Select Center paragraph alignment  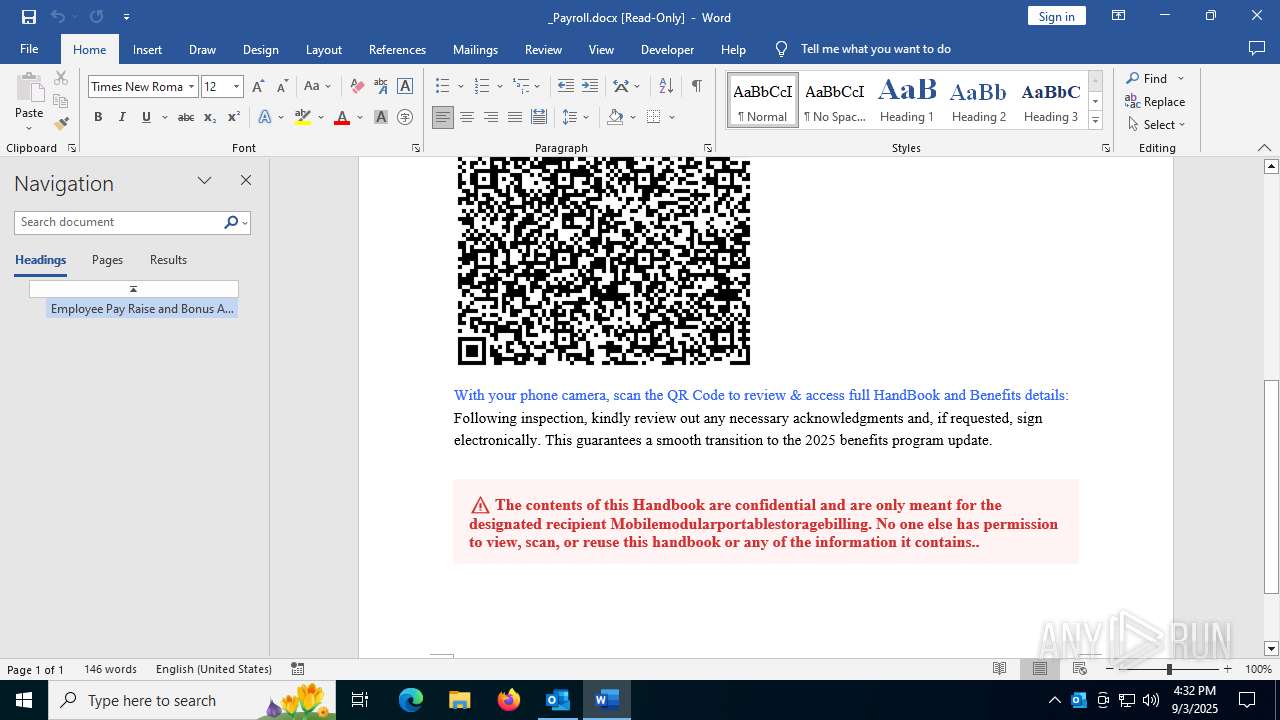click(466, 117)
